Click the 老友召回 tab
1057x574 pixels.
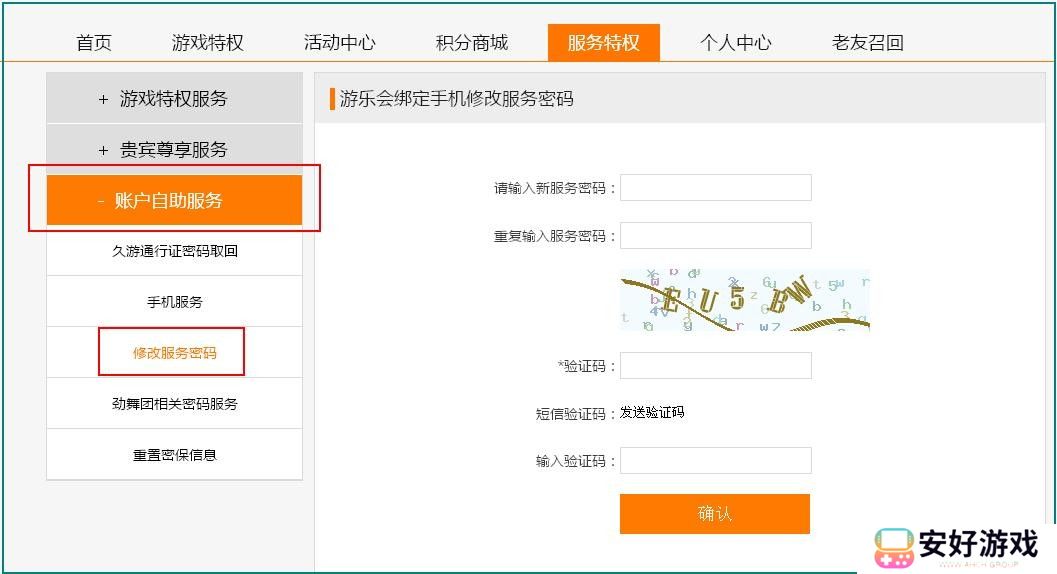867,42
